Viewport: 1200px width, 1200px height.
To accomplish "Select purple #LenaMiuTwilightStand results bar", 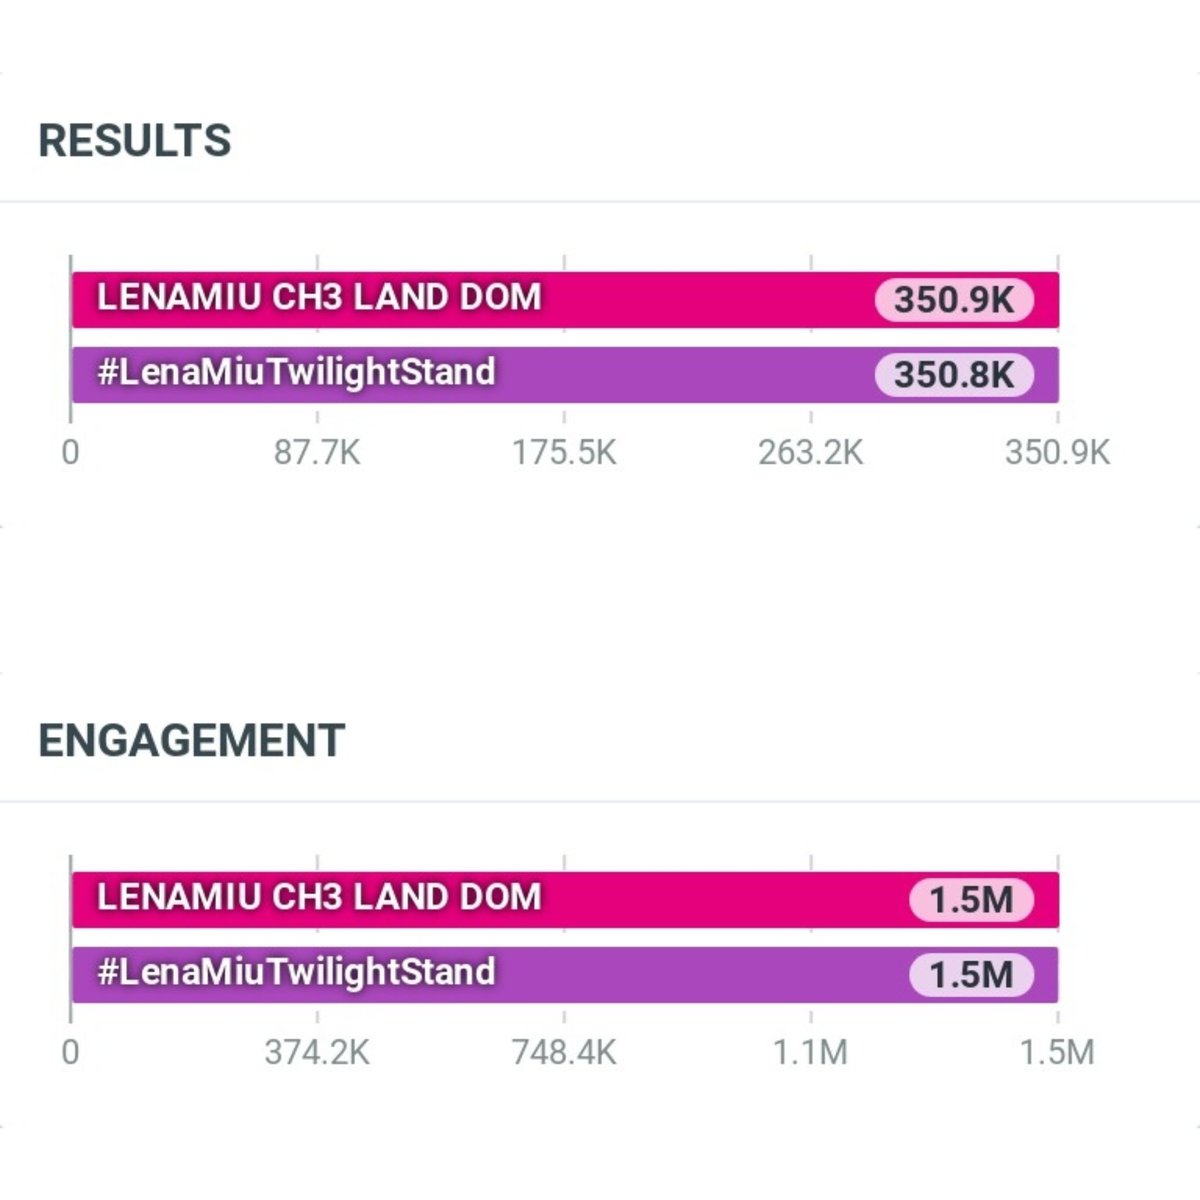I will click(x=565, y=374).
